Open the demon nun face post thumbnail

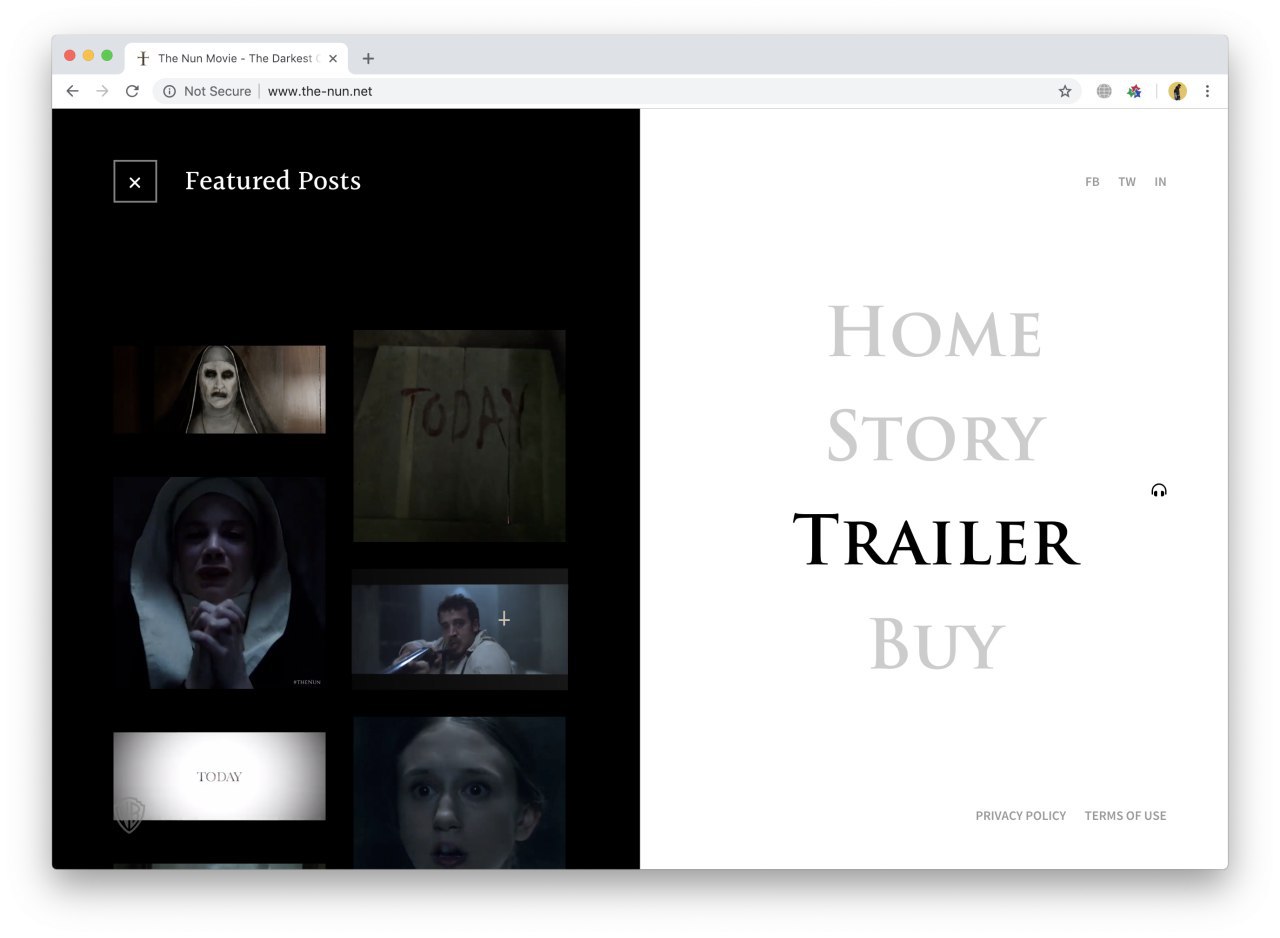(219, 389)
